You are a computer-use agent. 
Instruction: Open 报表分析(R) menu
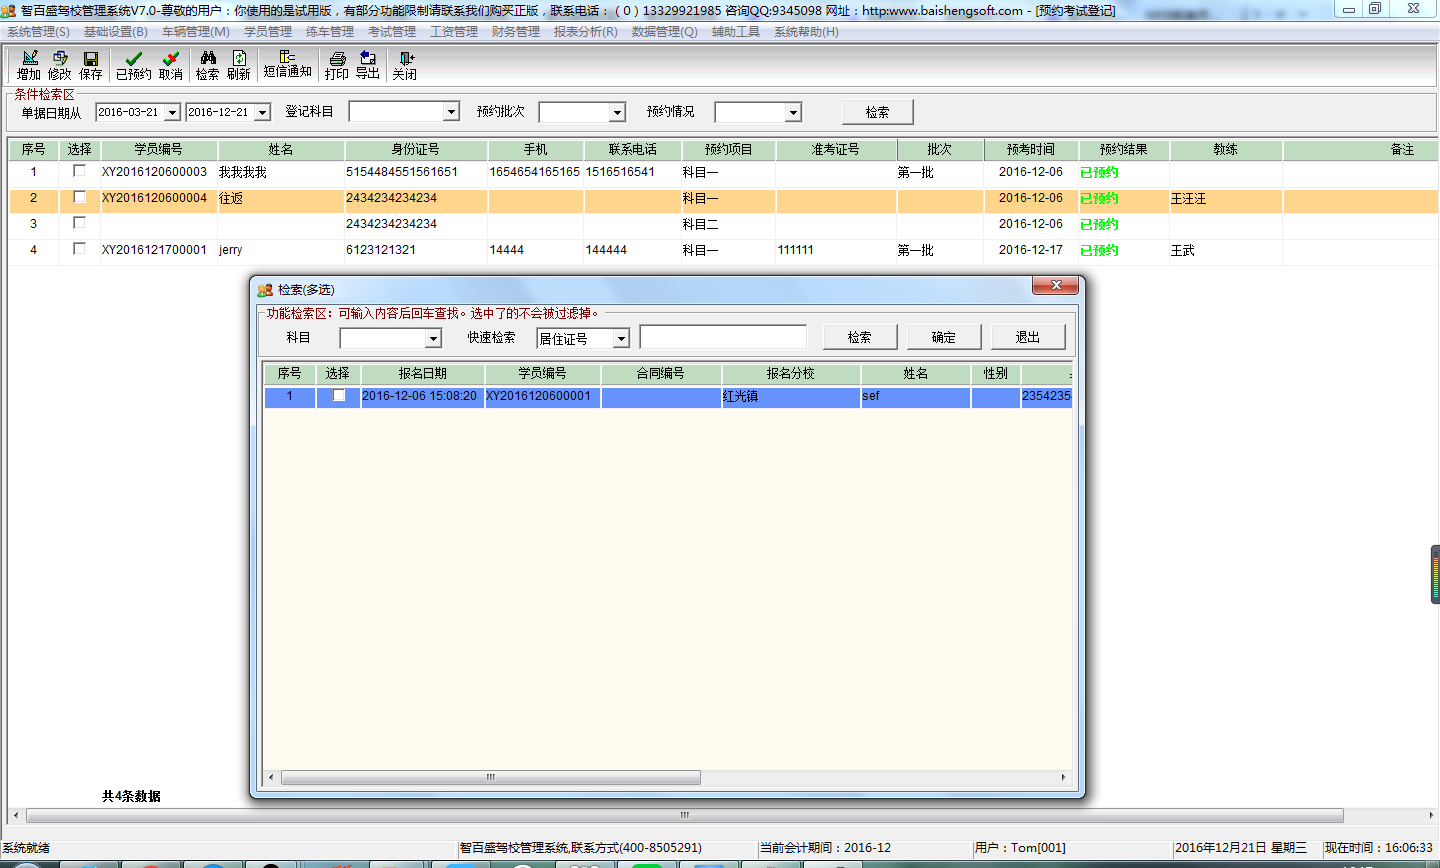tap(586, 32)
